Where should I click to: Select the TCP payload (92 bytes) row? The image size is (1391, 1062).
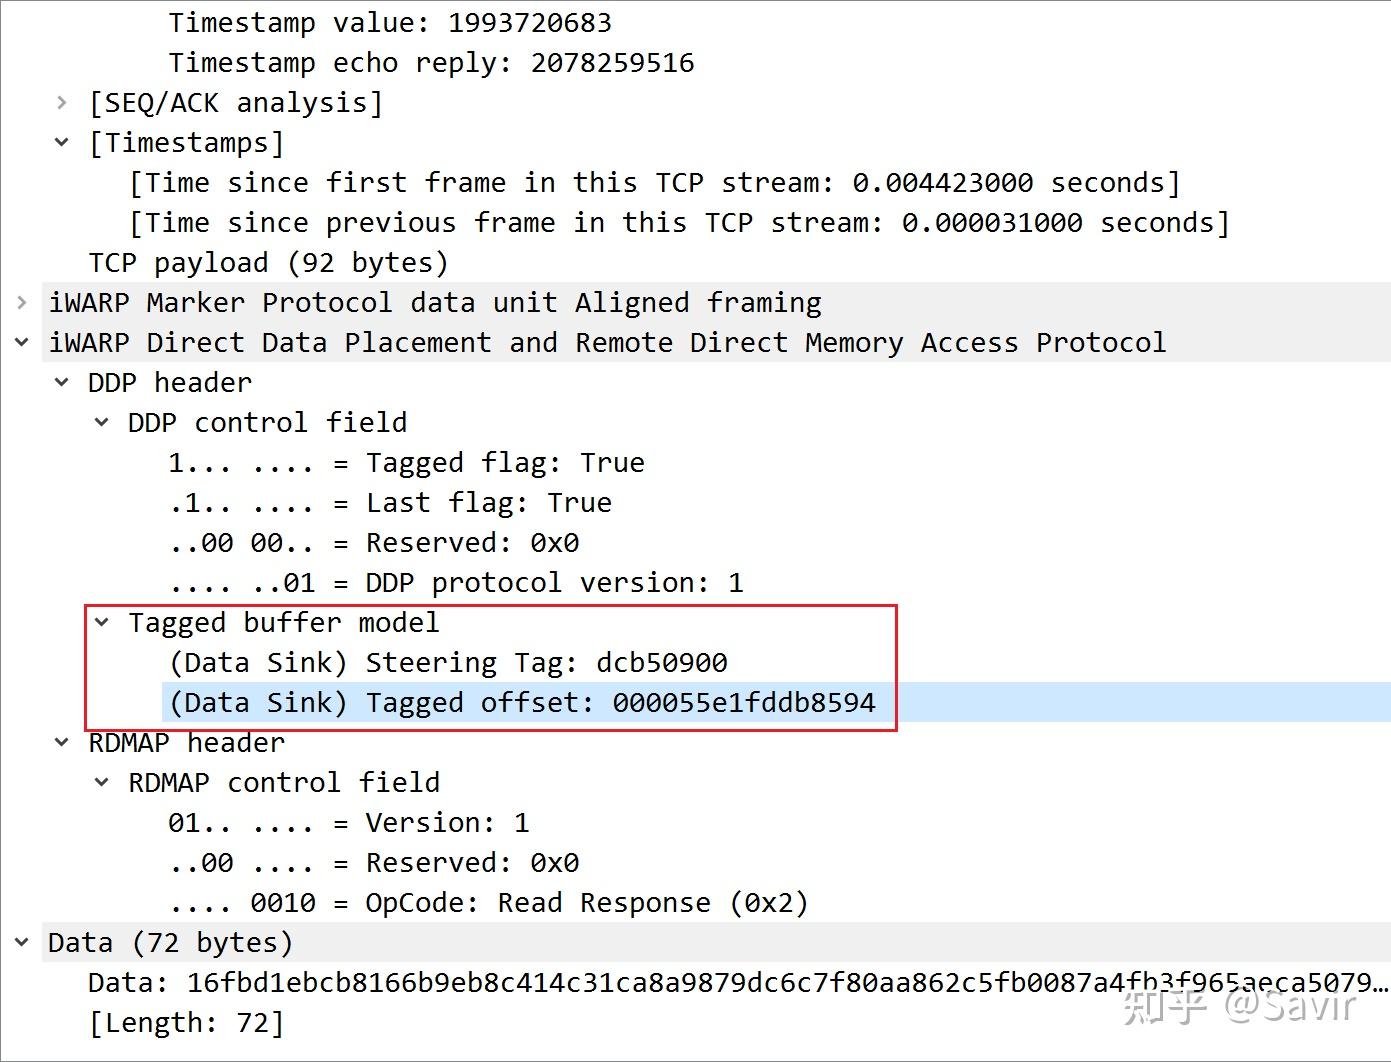coord(267,261)
